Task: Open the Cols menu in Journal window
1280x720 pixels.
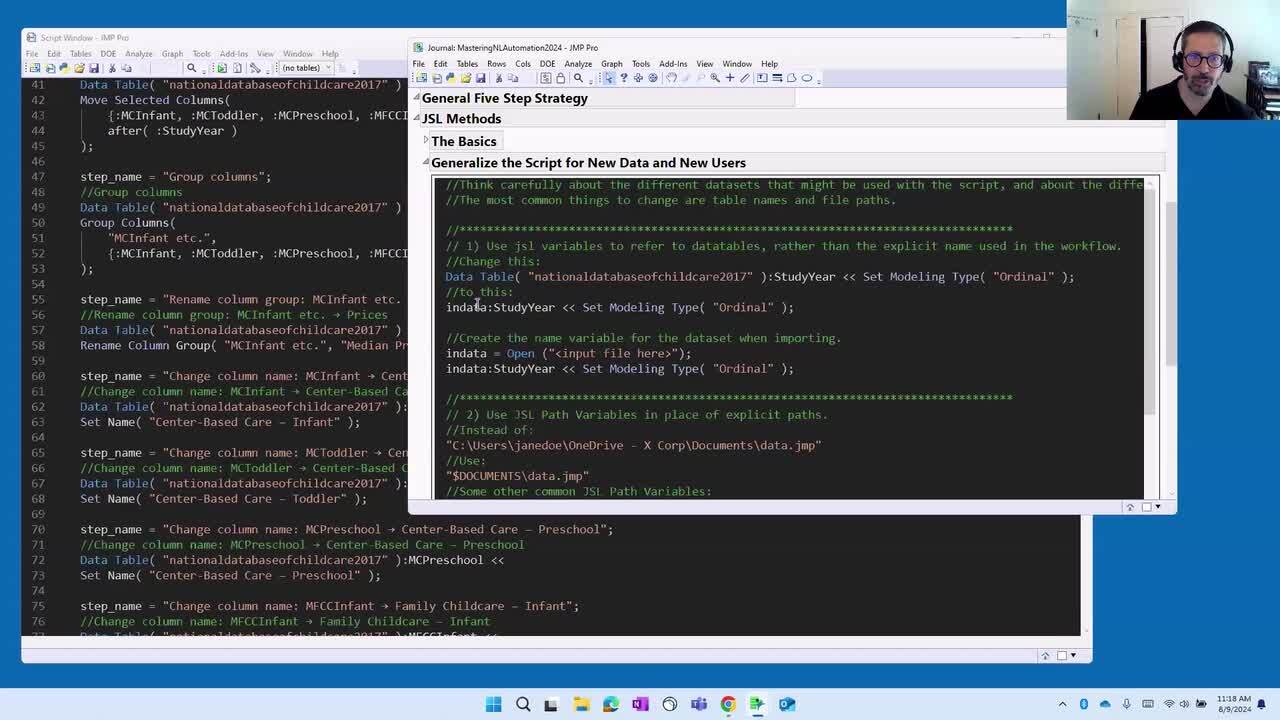Action: click(523, 64)
